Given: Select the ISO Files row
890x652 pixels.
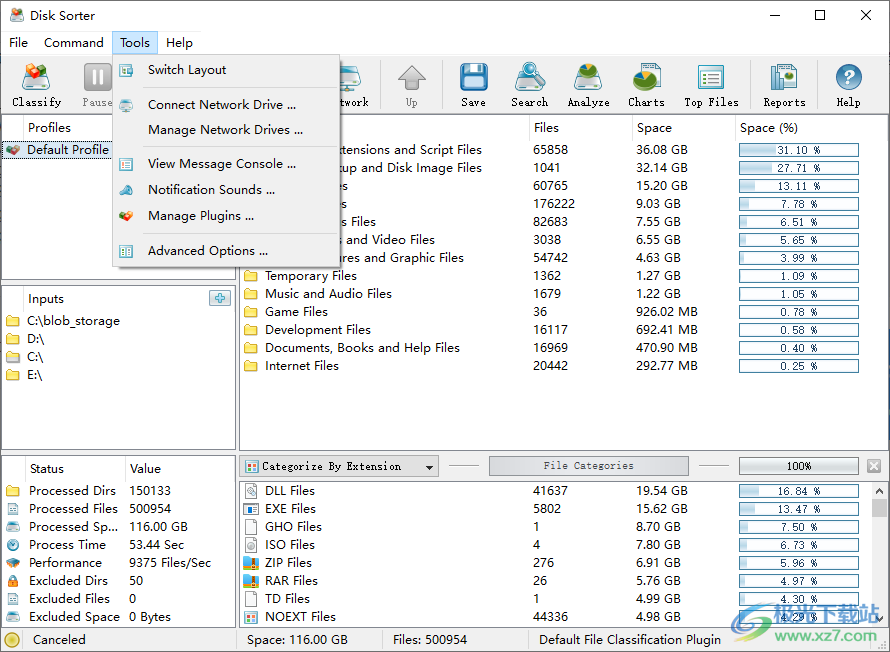Looking at the screenshot, I should click(556, 545).
